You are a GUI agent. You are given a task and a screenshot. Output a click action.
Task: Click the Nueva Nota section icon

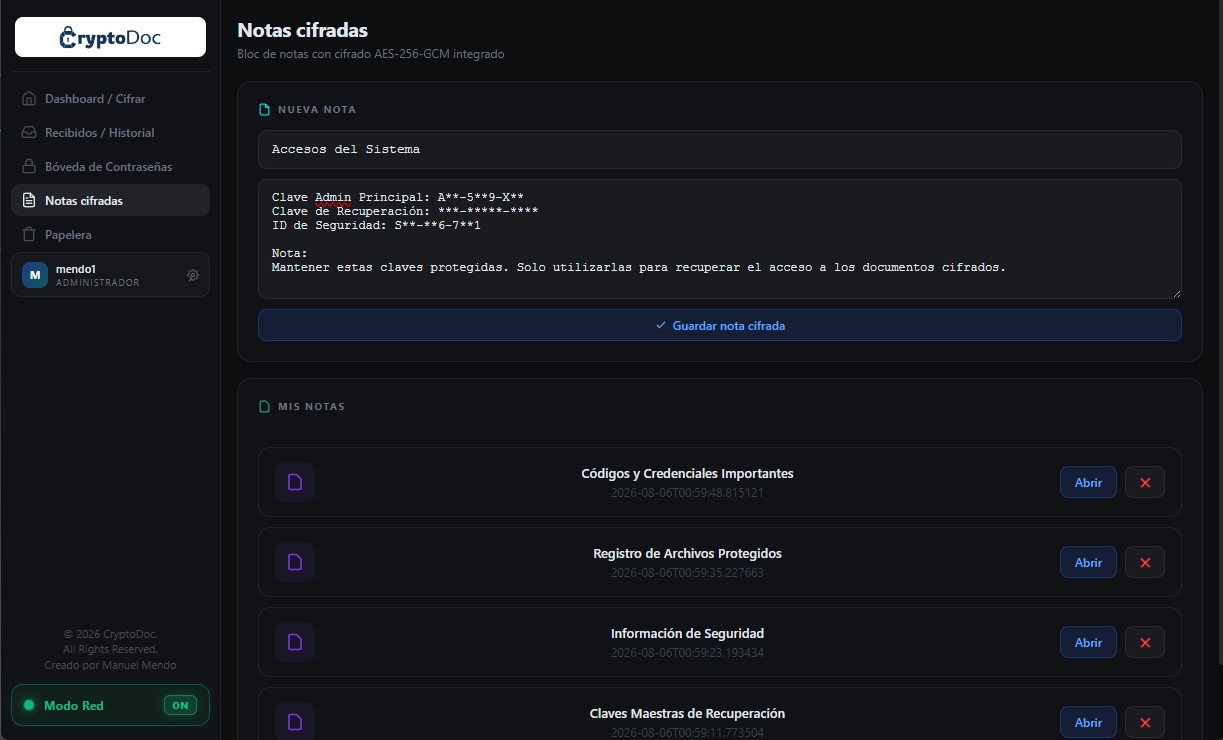(x=265, y=110)
